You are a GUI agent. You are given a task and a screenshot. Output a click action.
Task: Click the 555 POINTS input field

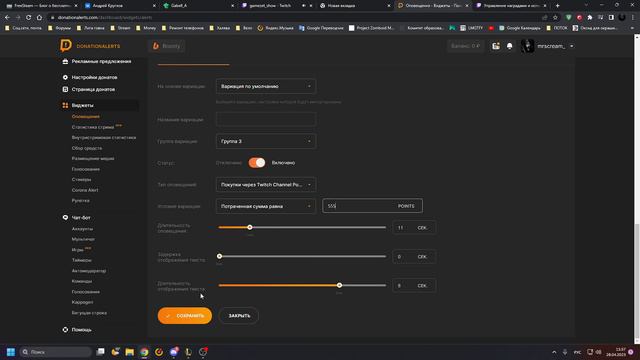point(372,206)
